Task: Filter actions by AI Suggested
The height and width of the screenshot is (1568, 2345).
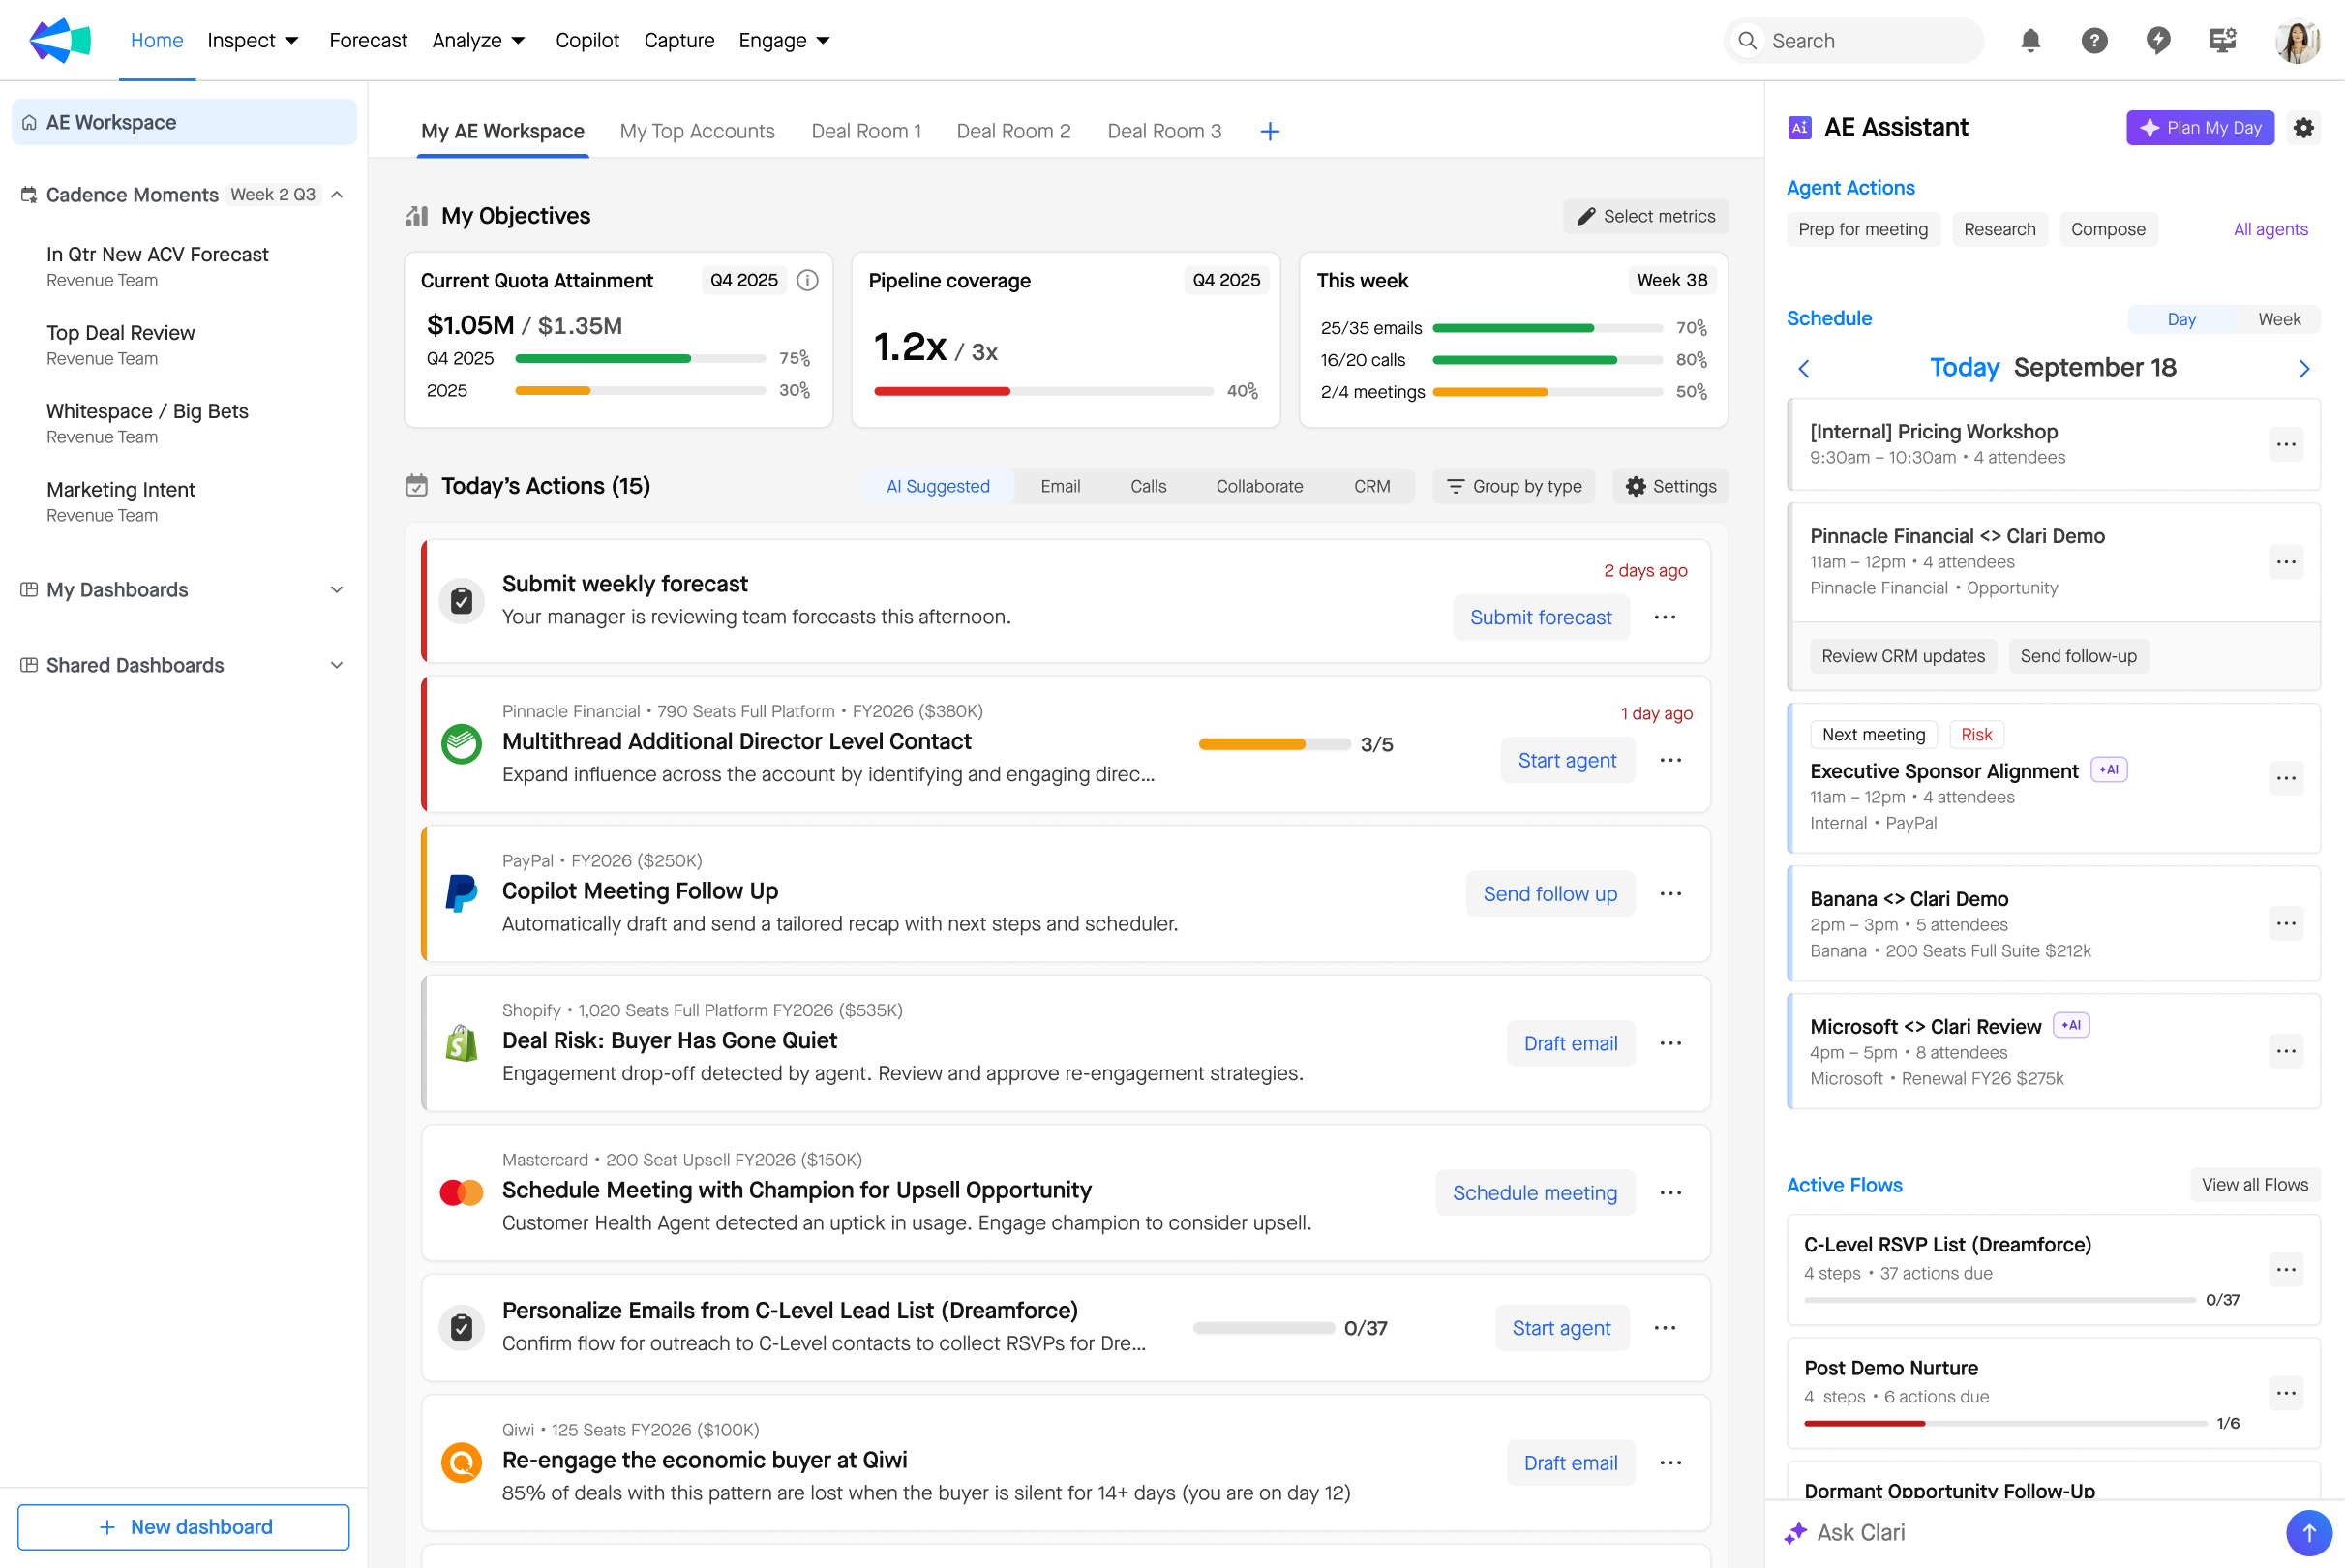Action: click(938, 486)
